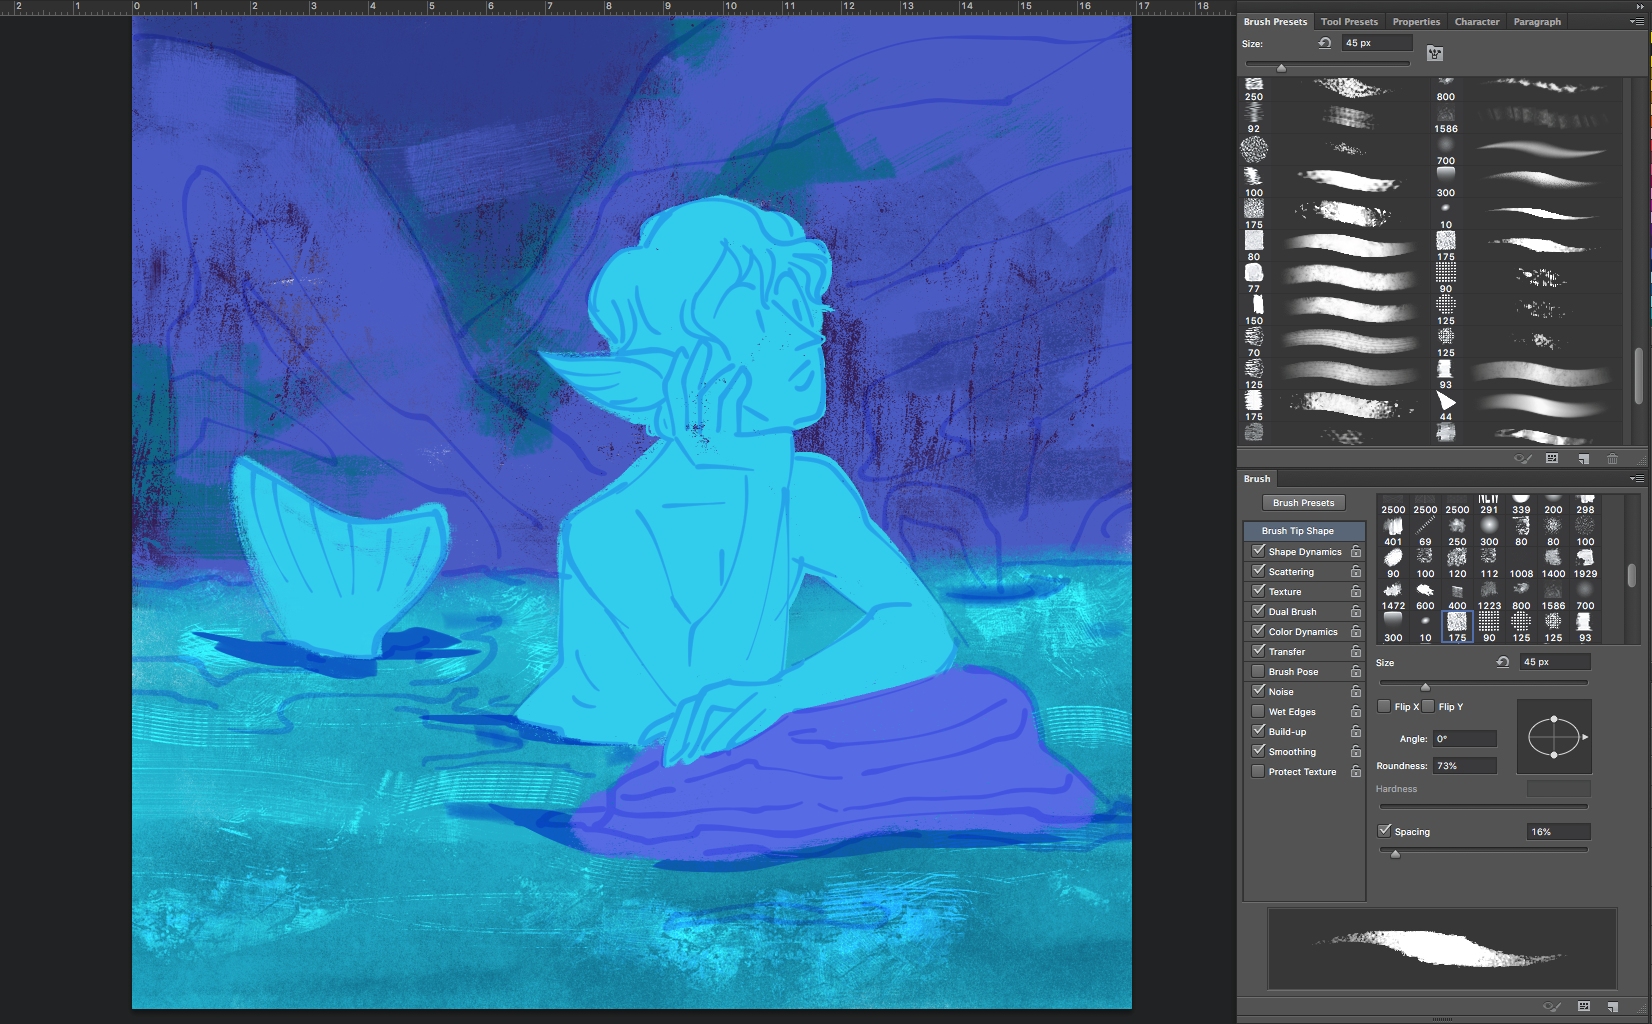Disable the Scattering checkbox
Image resolution: width=1652 pixels, height=1024 pixels.
1258,571
